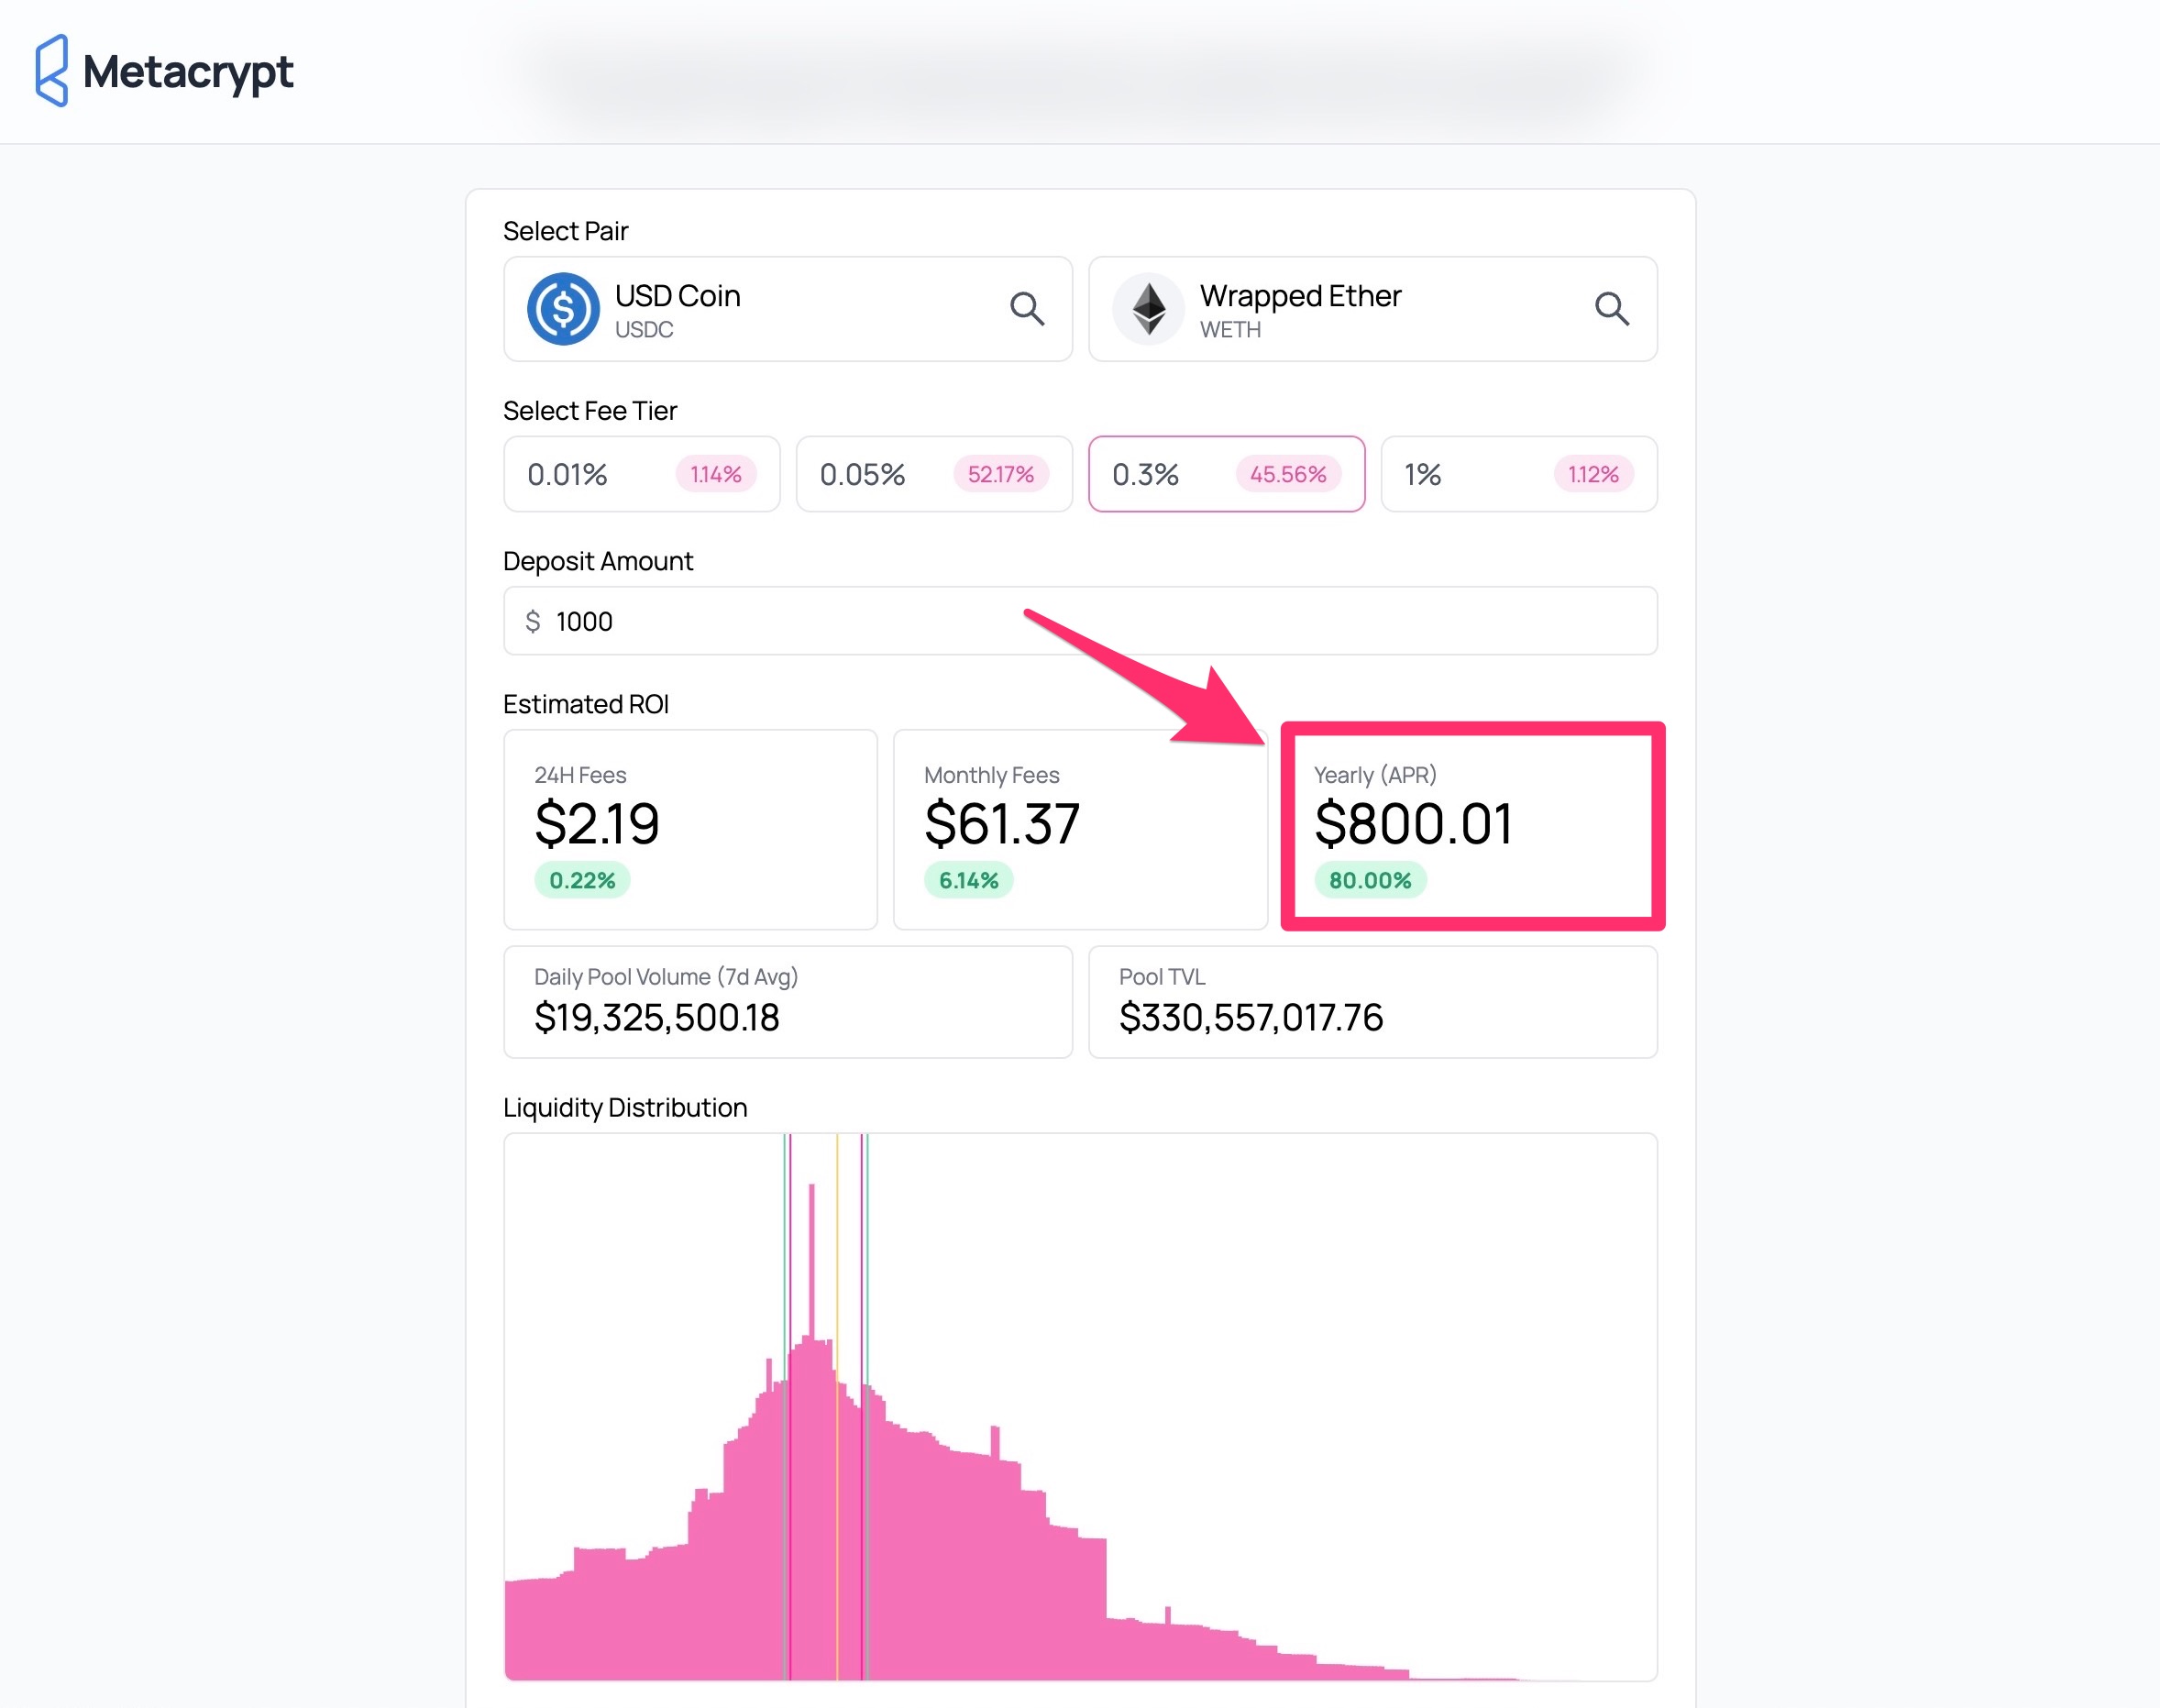Click the Daily Pool Volume card
Viewport: 2160px width, 1708px height.
[788, 1002]
